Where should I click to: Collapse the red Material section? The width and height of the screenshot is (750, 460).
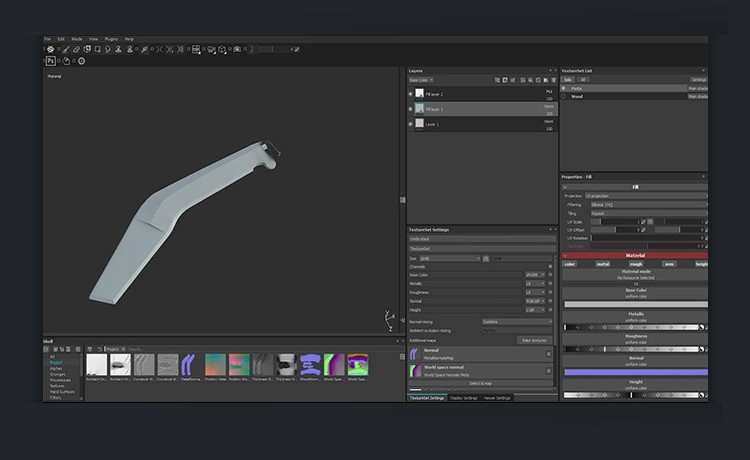pyautogui.click(x=566, y=255)
